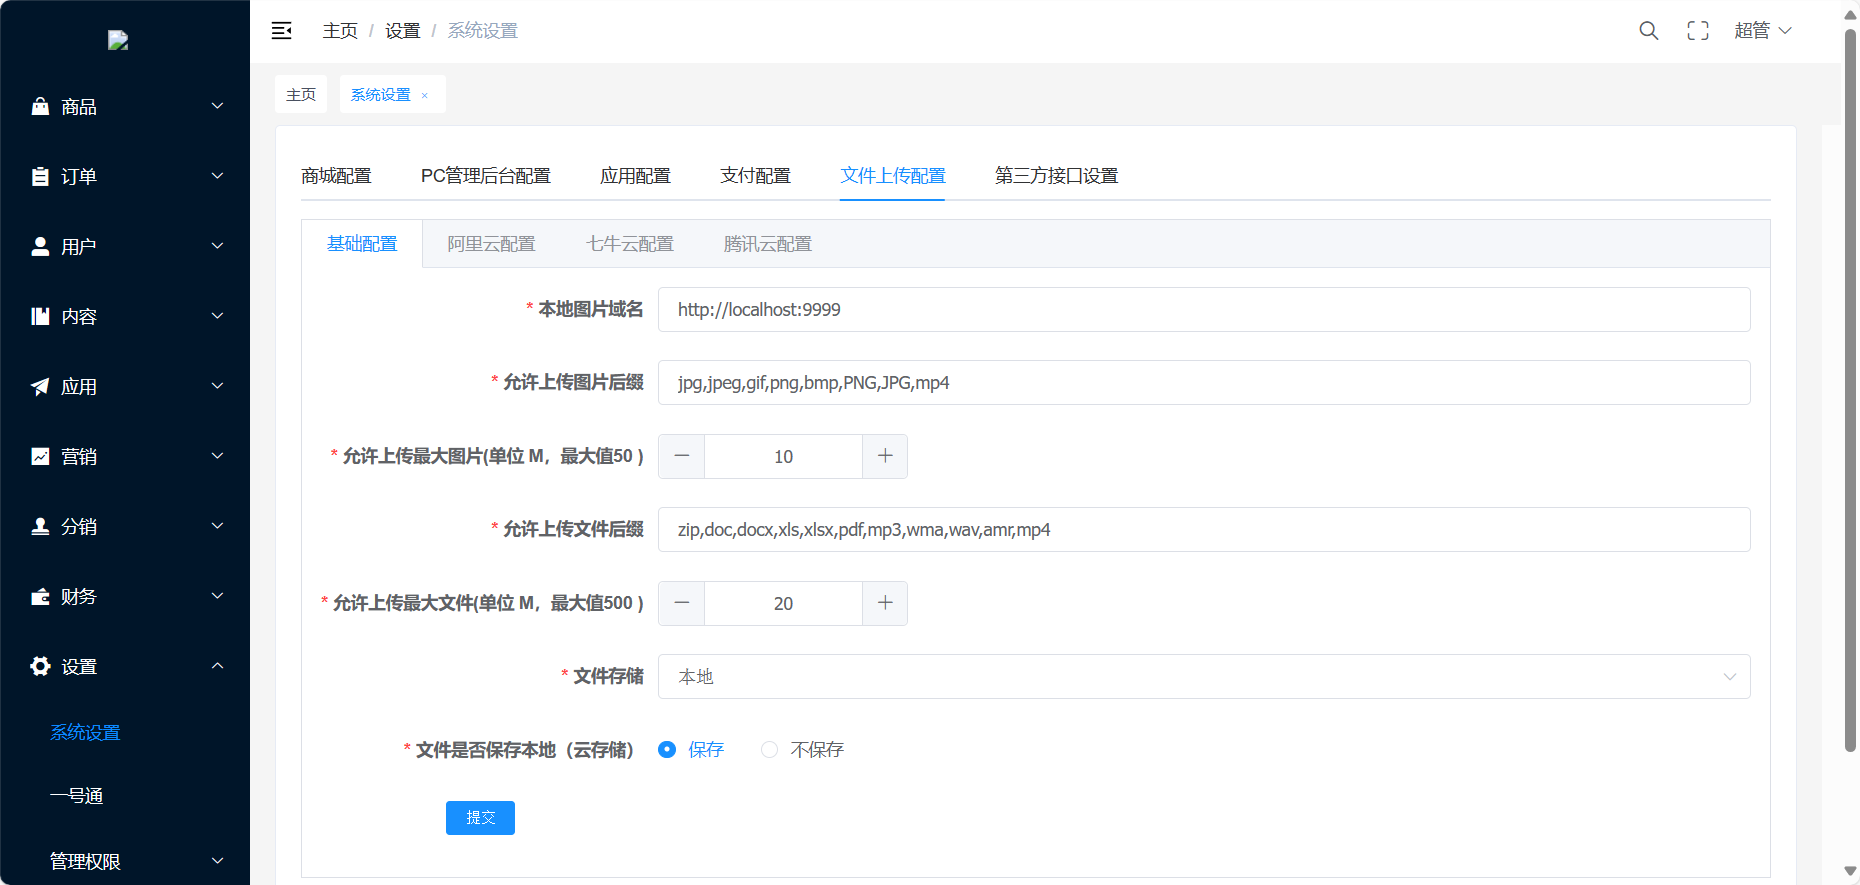Switch to 支付配置 tab
Screen dimensions: 1860x885
[755, 175]
